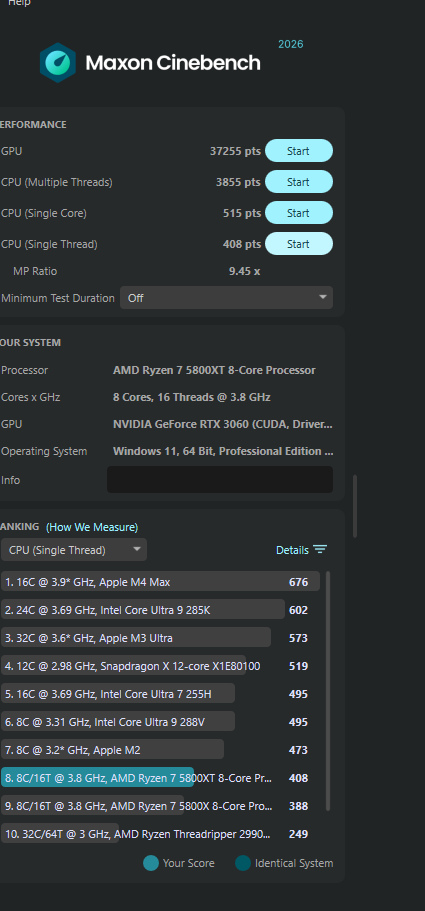The width and height of the screenshot is (425, 911).
Task: Open the ranking Details link
Action: pos(292,550)
